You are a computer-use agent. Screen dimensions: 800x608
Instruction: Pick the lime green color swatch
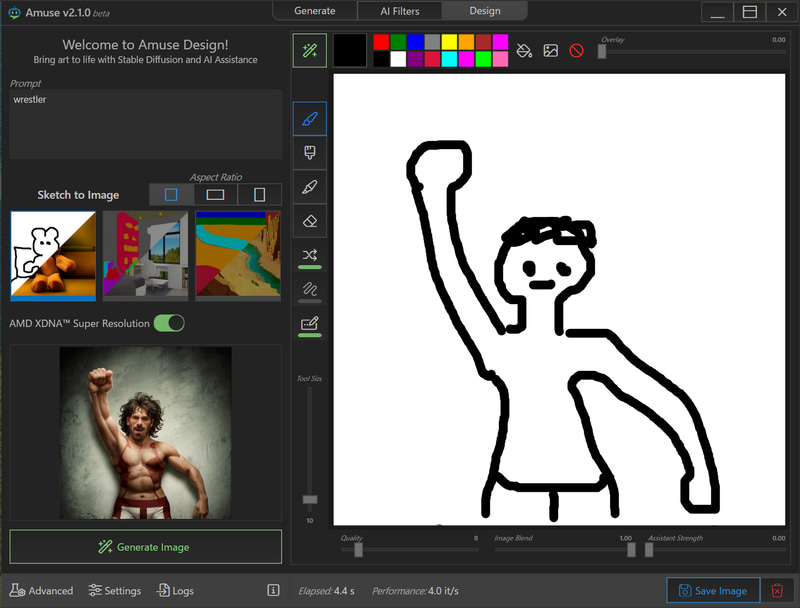pyautogui.click(x=483, y=59)
